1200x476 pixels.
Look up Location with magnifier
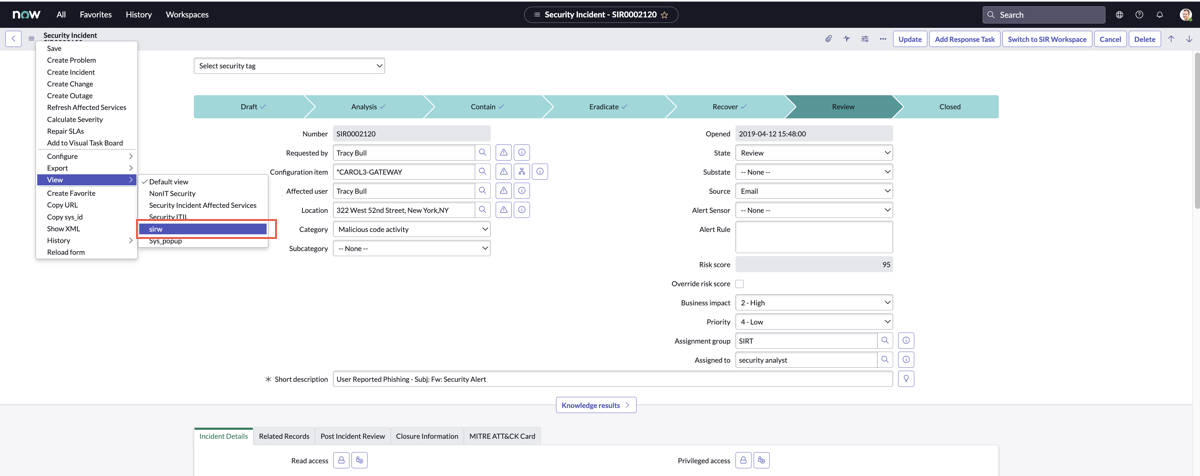pos(483,210)
